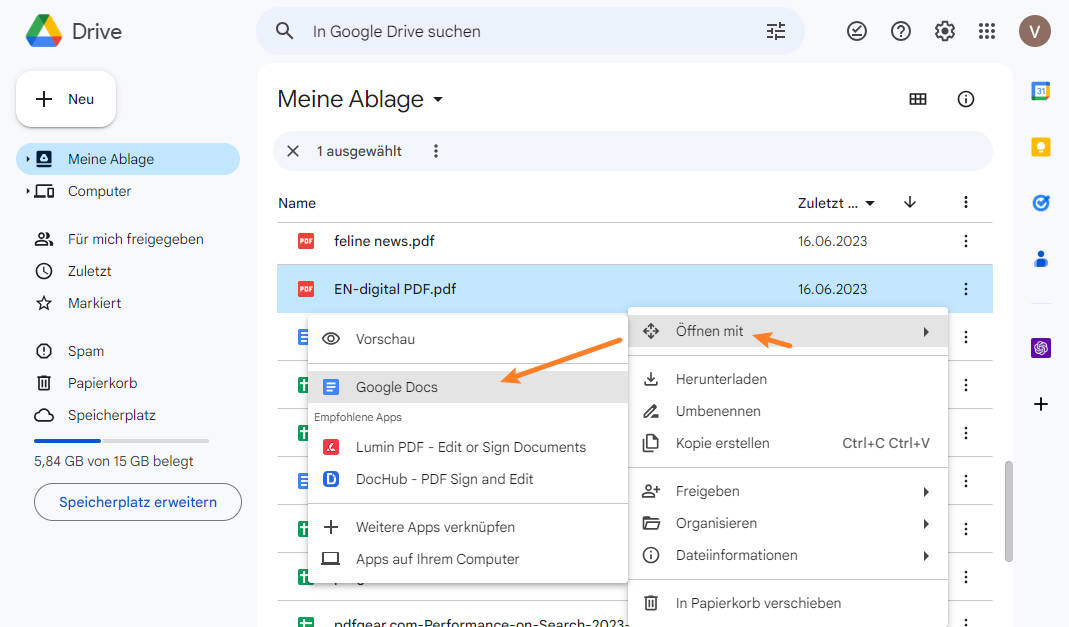Select Lumin PDF - Edit or Sign Documents
The image size is (1069, 627).
(468, 447)
